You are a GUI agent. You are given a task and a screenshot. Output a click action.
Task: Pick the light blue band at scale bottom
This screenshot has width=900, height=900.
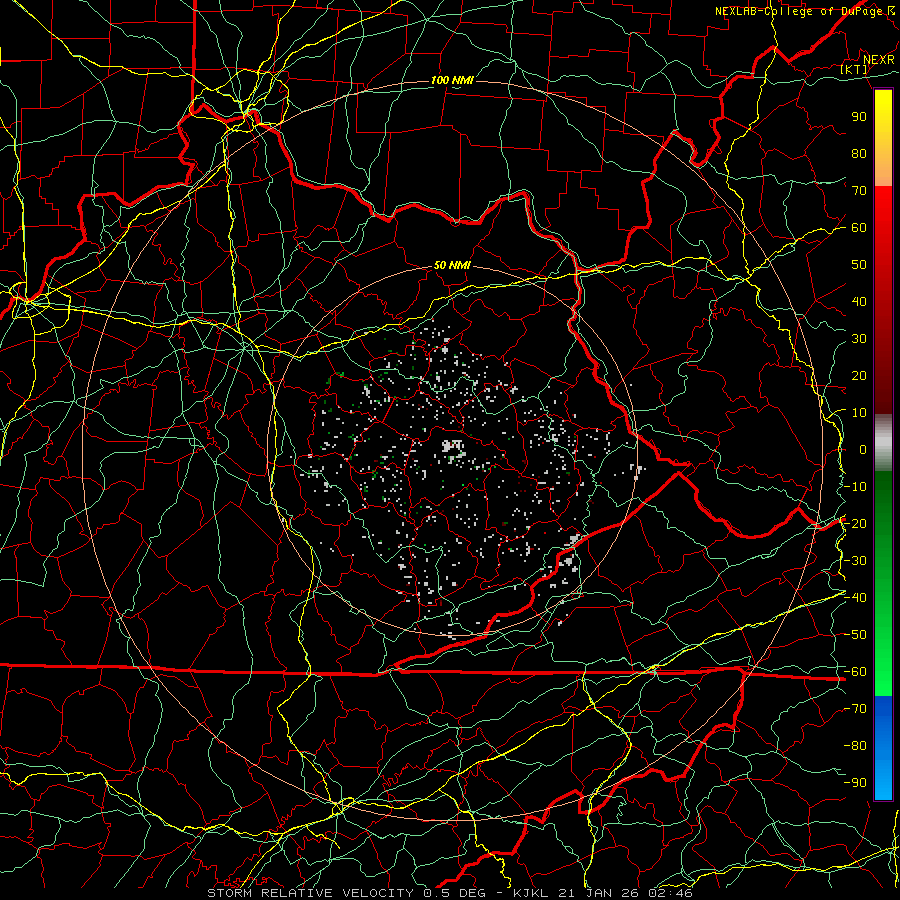pos(883,782)
